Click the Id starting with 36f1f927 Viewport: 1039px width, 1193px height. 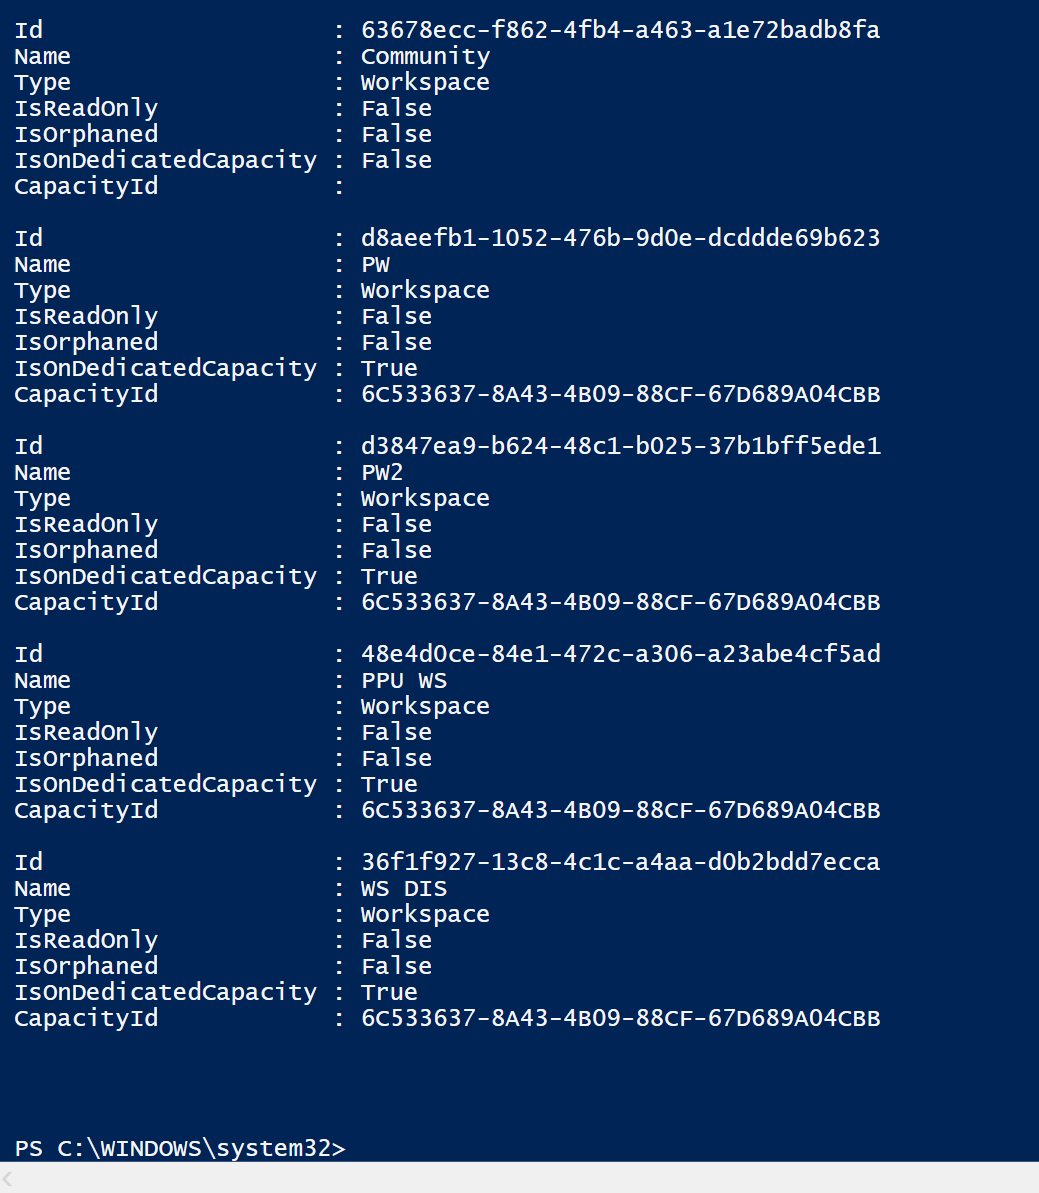[x=620, y=862]
